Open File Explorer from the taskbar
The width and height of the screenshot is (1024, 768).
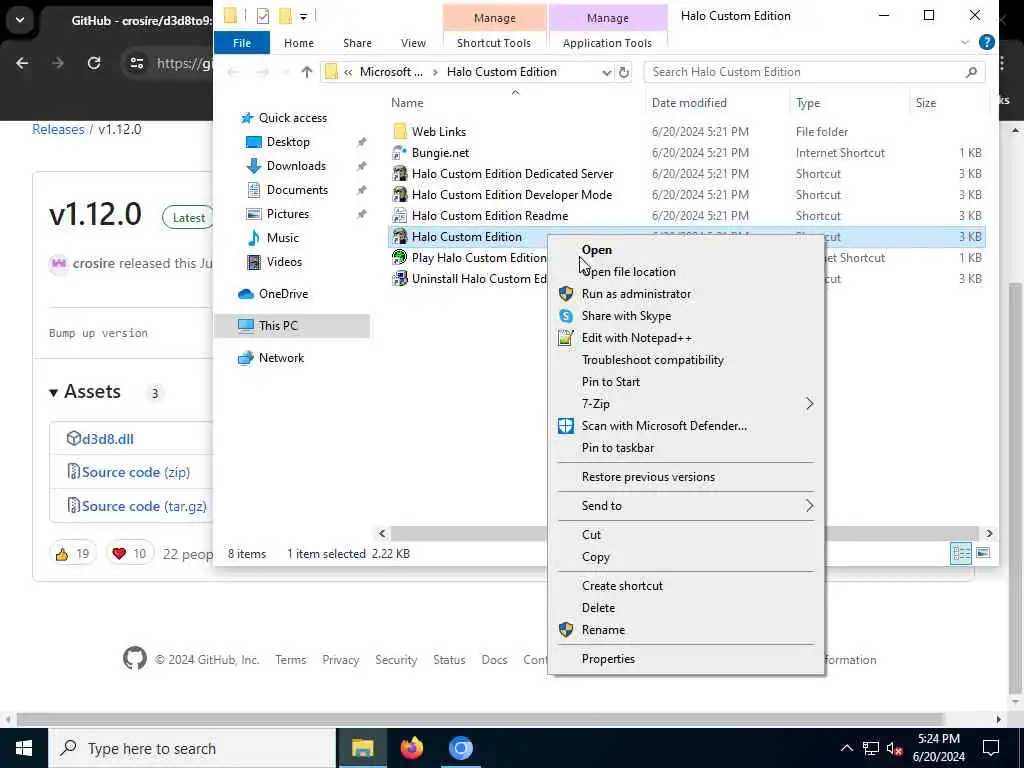(362, 748)
